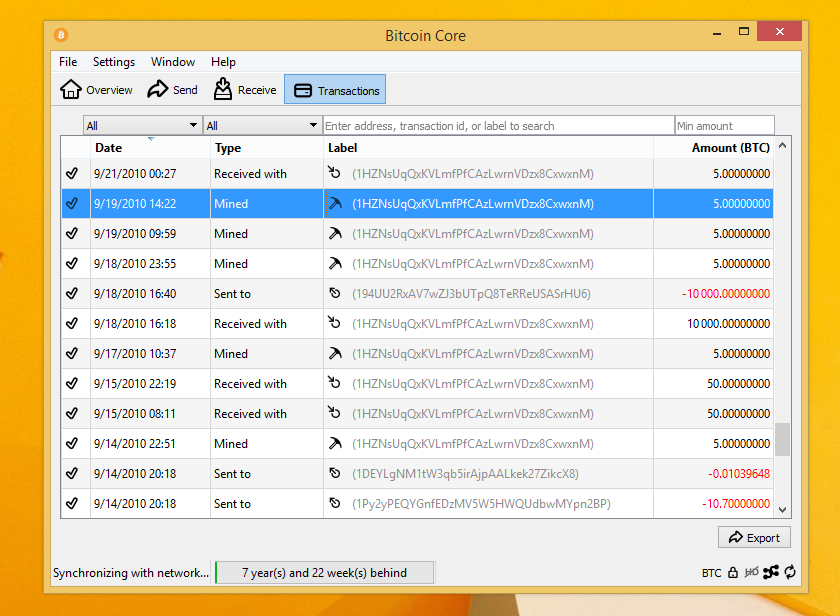Open the Window menu

coord(172,62)
